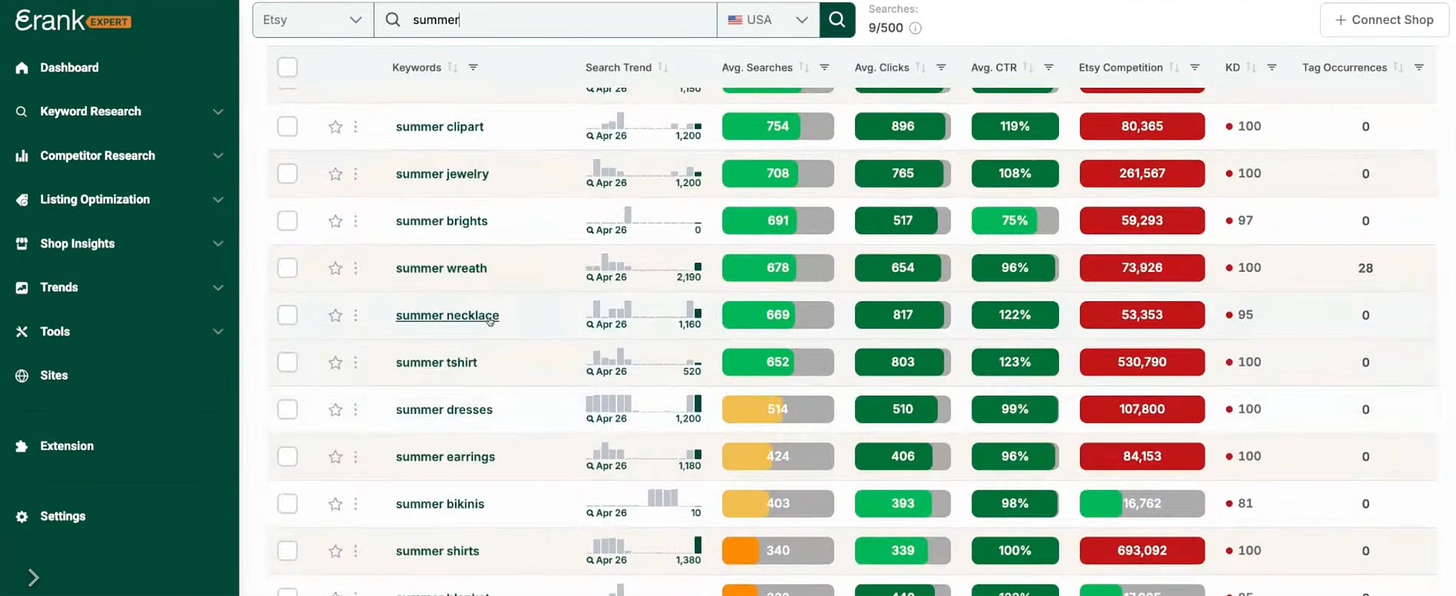
Task: Open the Etsy marketplace dropdown
Action: pos(313,20)
